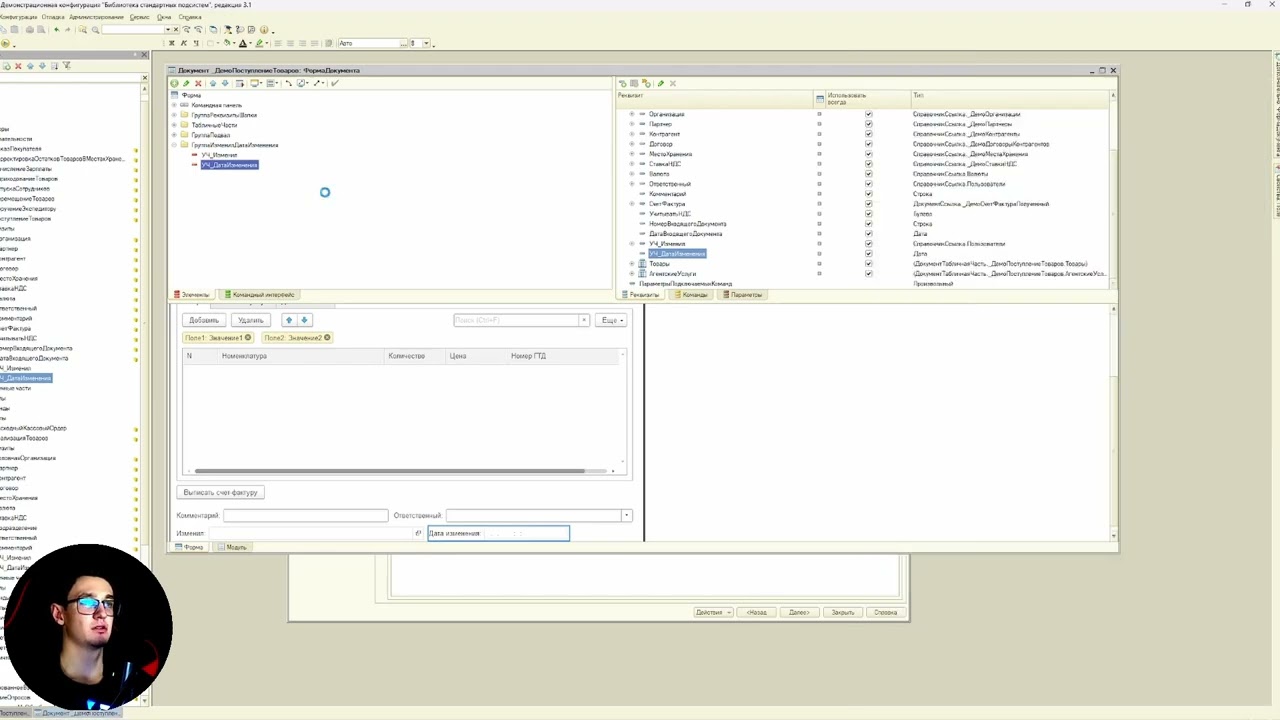The width and height of the screenshot is (1280, 720).
Task: Click the table icon next to Товары attribute
Action: 643,264
